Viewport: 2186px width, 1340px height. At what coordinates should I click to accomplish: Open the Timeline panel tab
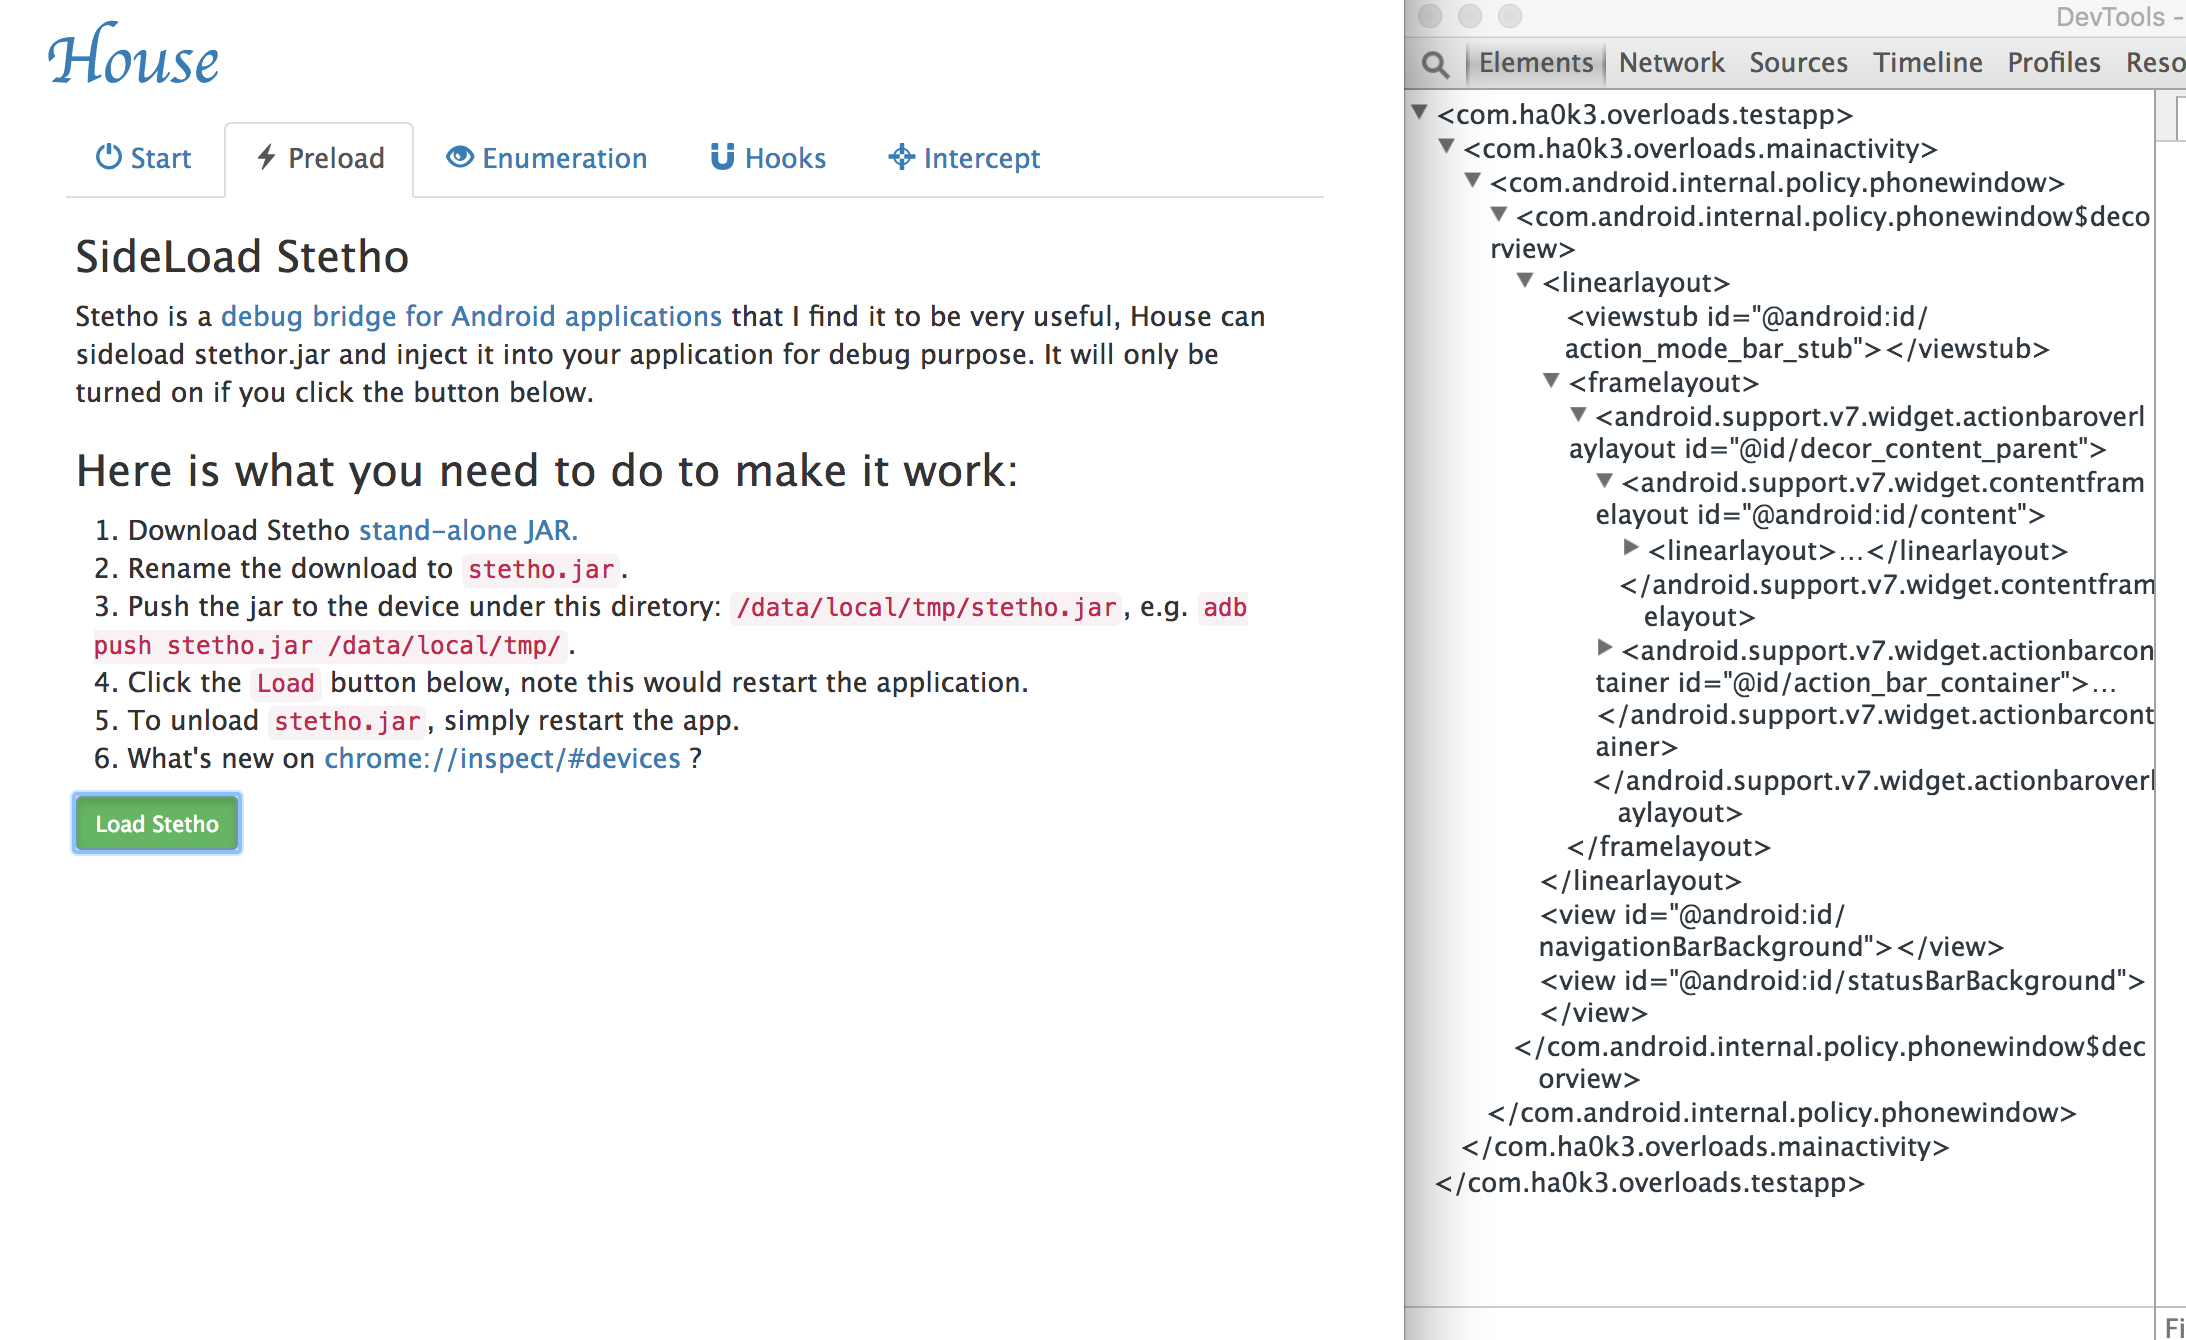pyautogui.click(x=1927, y=63)
